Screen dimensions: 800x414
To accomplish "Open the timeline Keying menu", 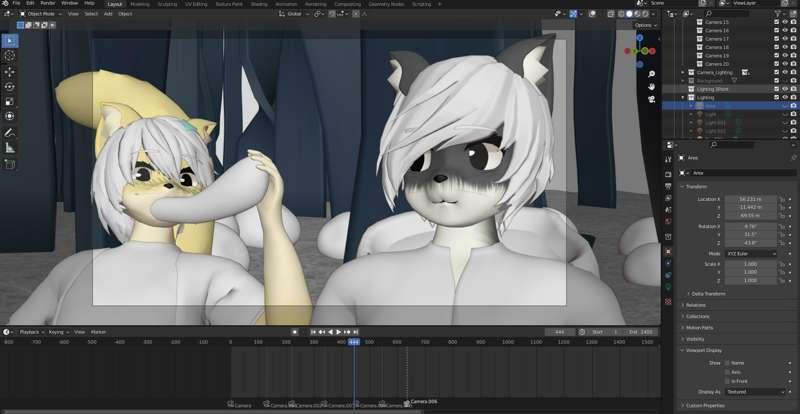I will 58,332.
